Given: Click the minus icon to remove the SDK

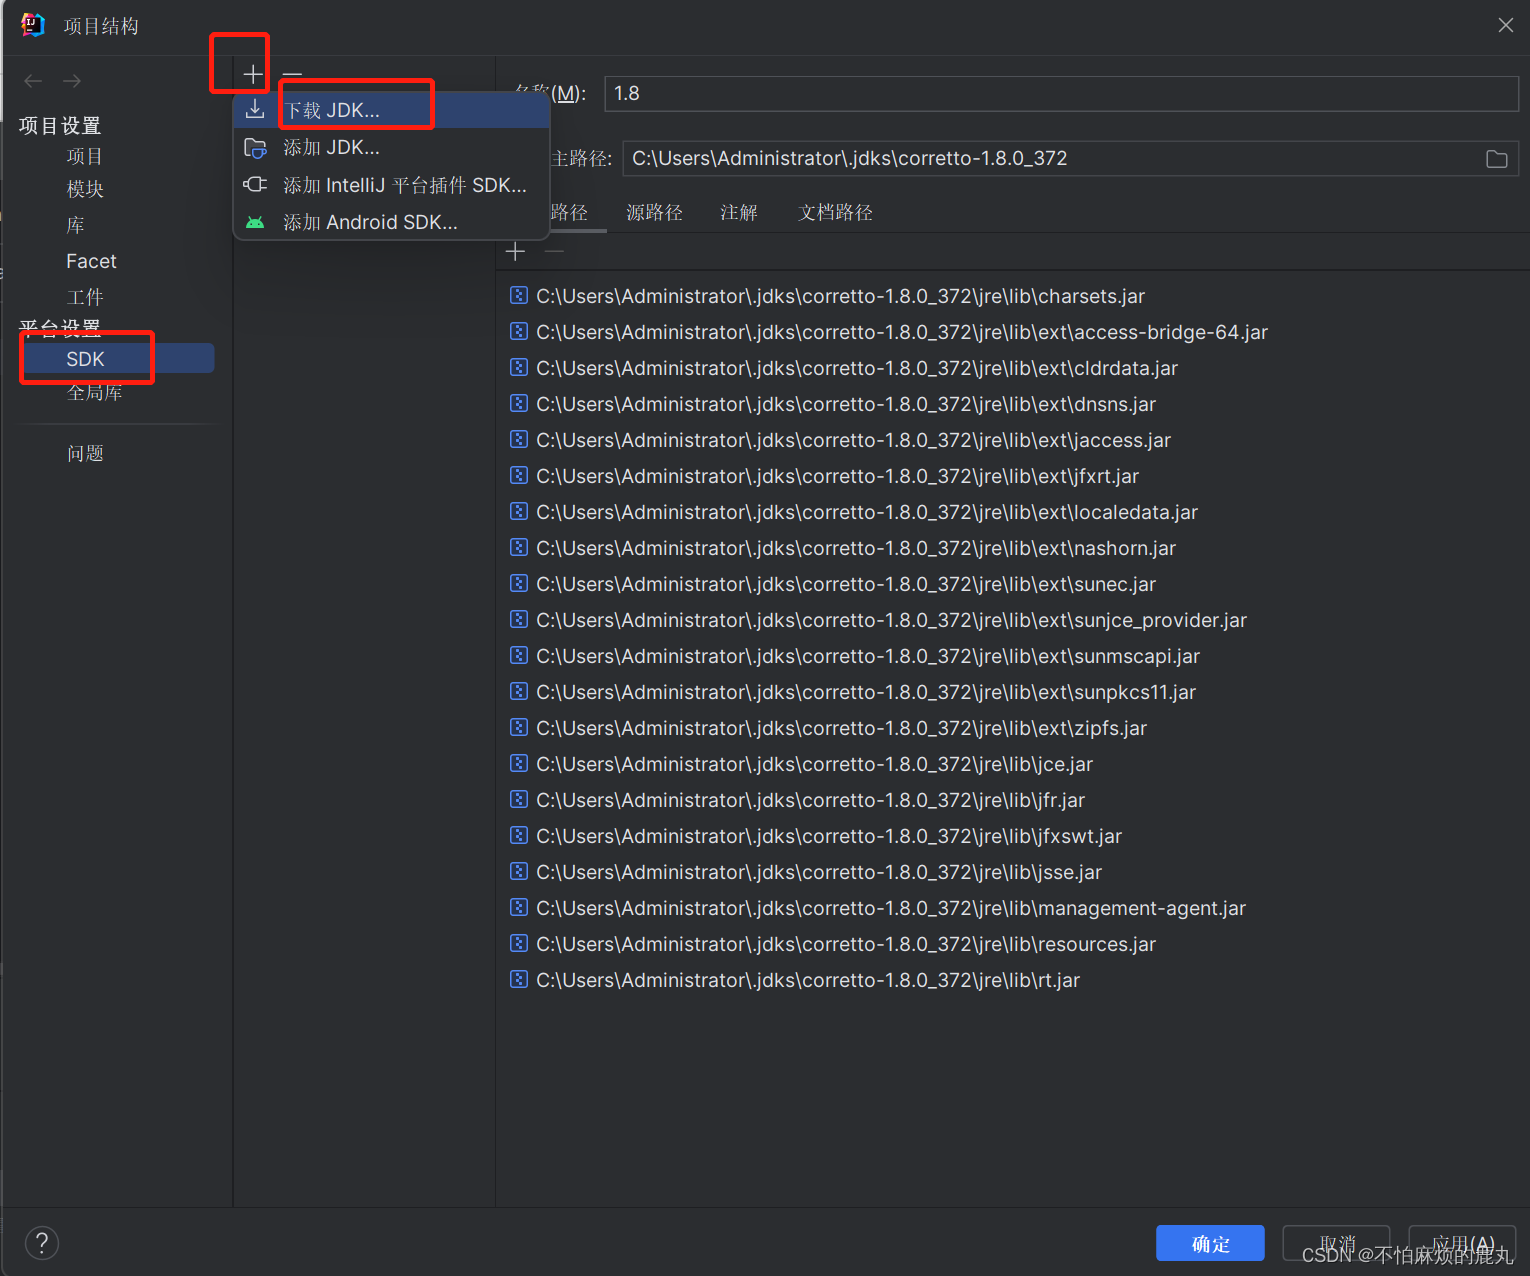Looking at the screenshot, I should pos(292,74).
